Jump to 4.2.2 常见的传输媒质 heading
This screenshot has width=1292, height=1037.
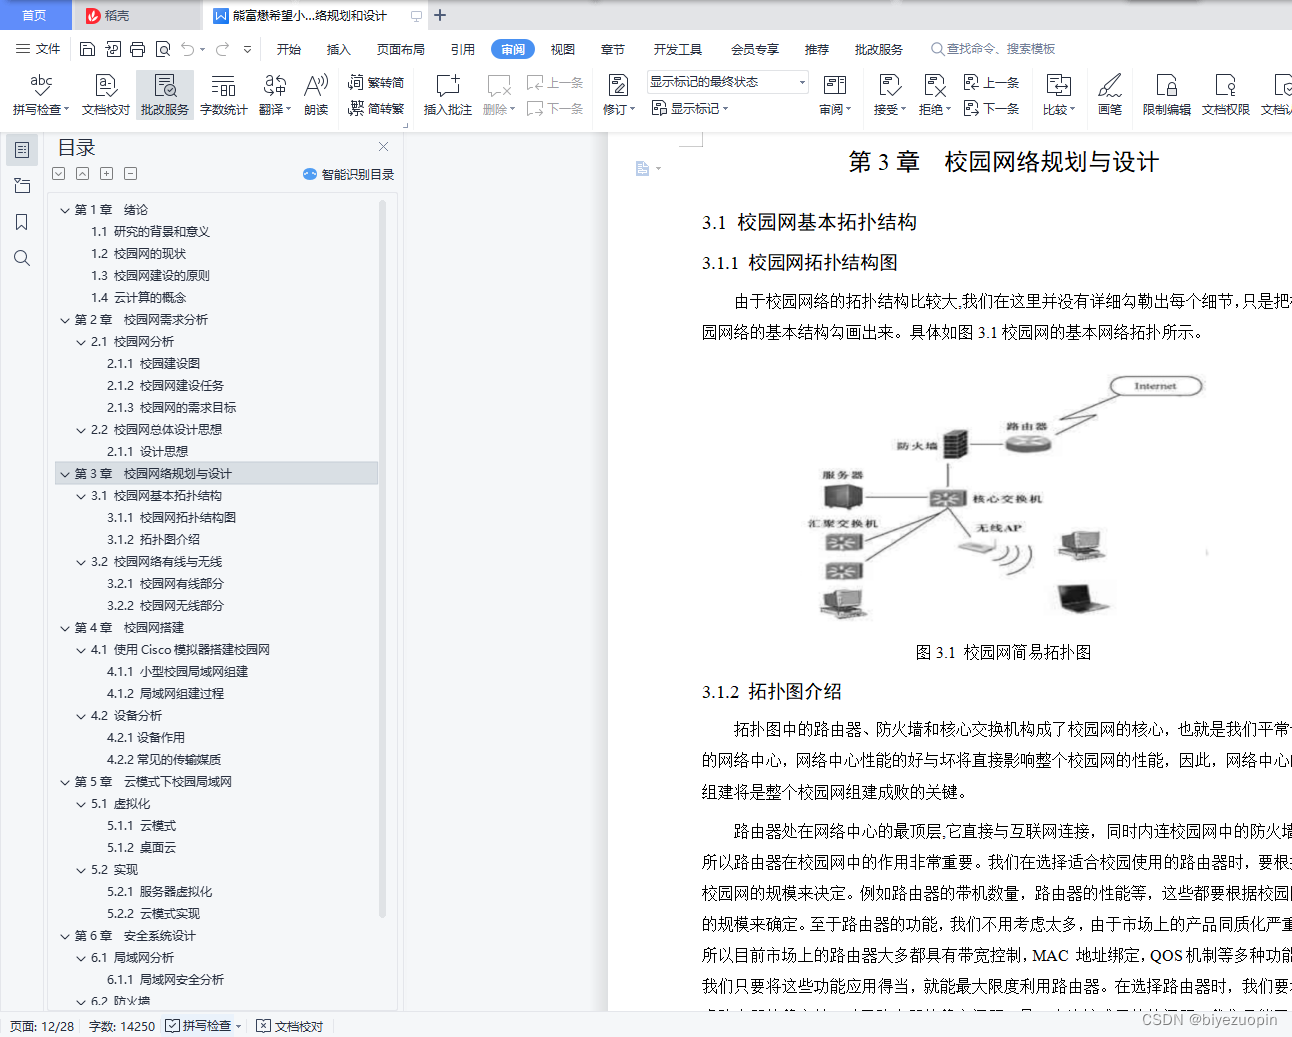coord(164,760)
